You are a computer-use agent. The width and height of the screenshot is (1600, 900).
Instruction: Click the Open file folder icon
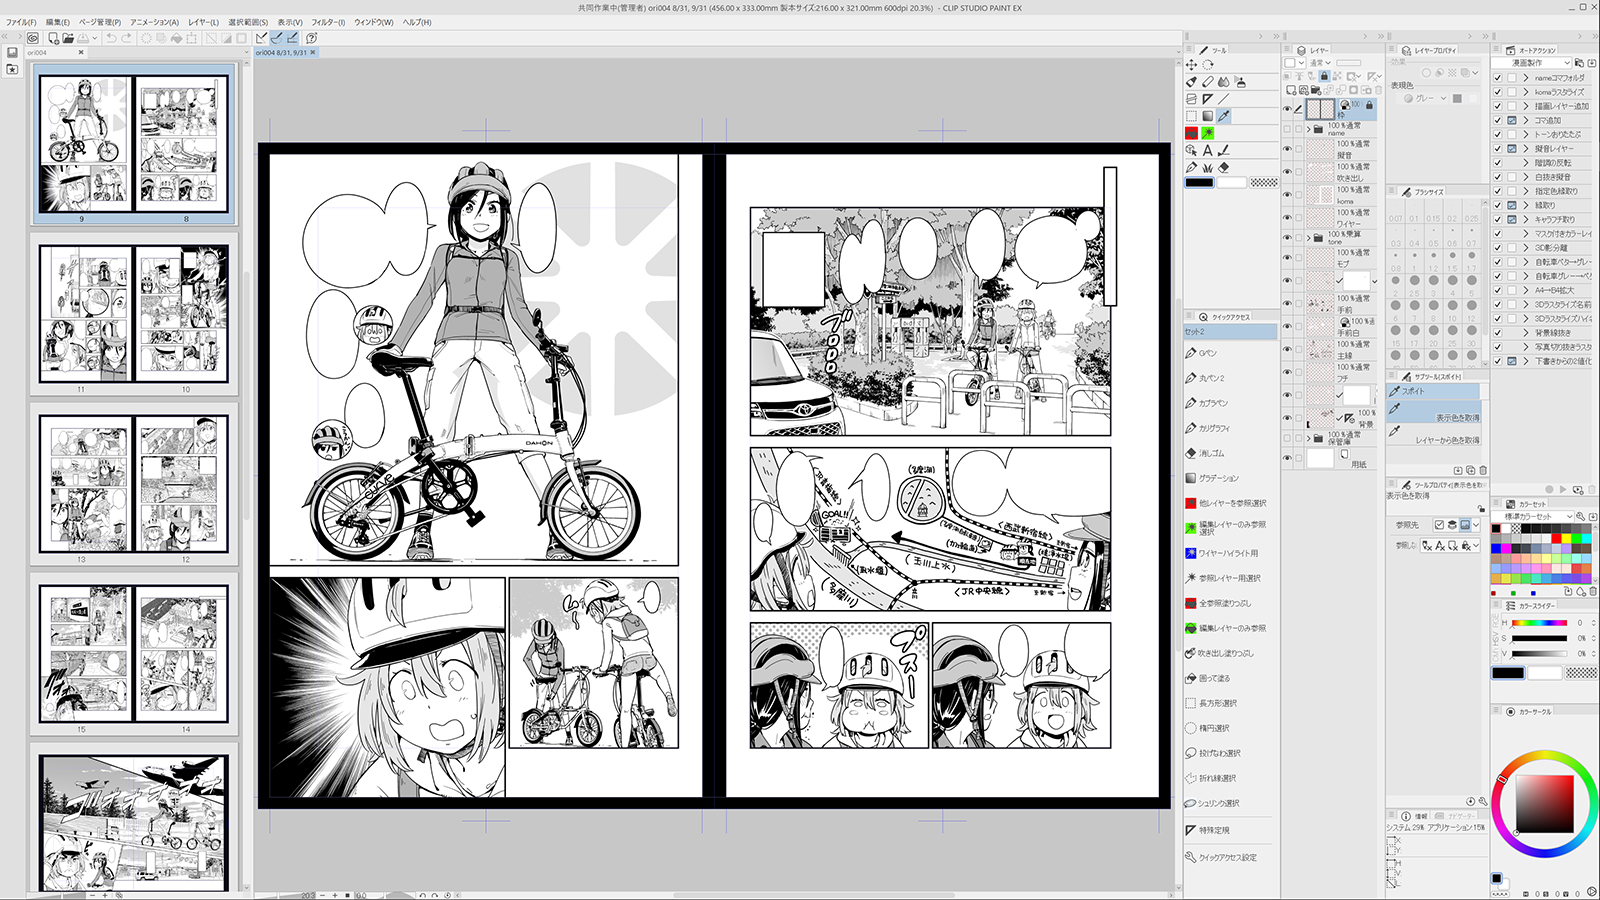tap(68, 38)
